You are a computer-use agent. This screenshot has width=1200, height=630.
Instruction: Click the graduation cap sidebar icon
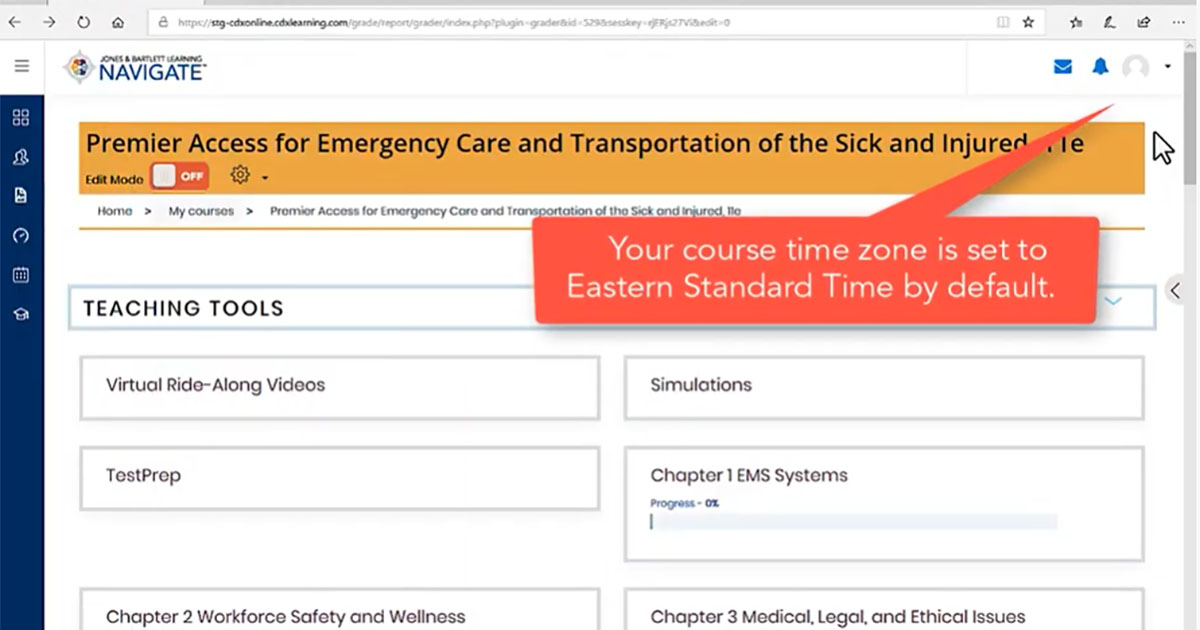(21, 314)
